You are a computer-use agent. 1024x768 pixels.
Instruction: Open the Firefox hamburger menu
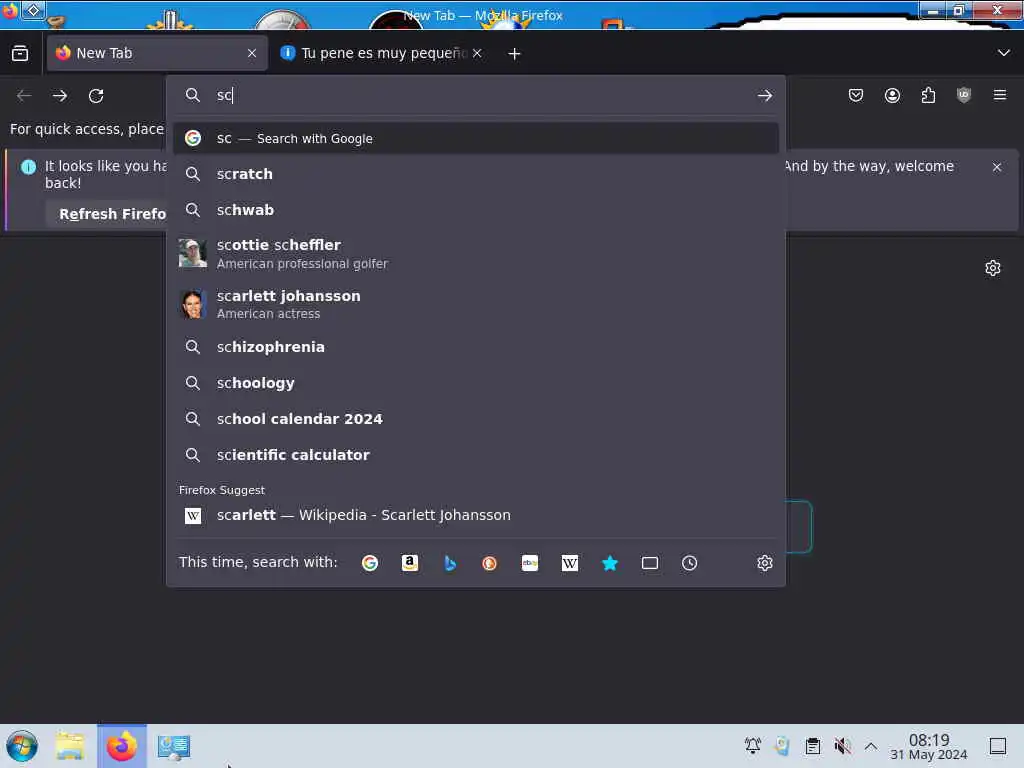tap(1000, 95)
